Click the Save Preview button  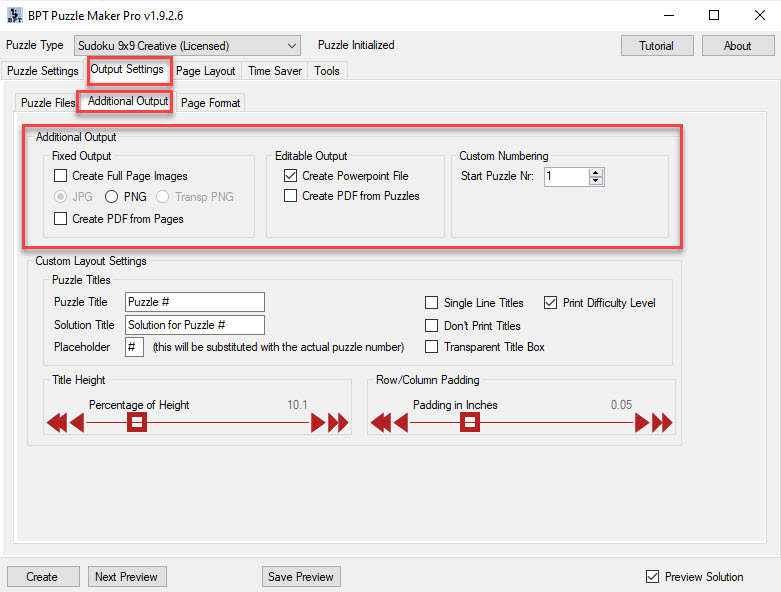(301, 577)
